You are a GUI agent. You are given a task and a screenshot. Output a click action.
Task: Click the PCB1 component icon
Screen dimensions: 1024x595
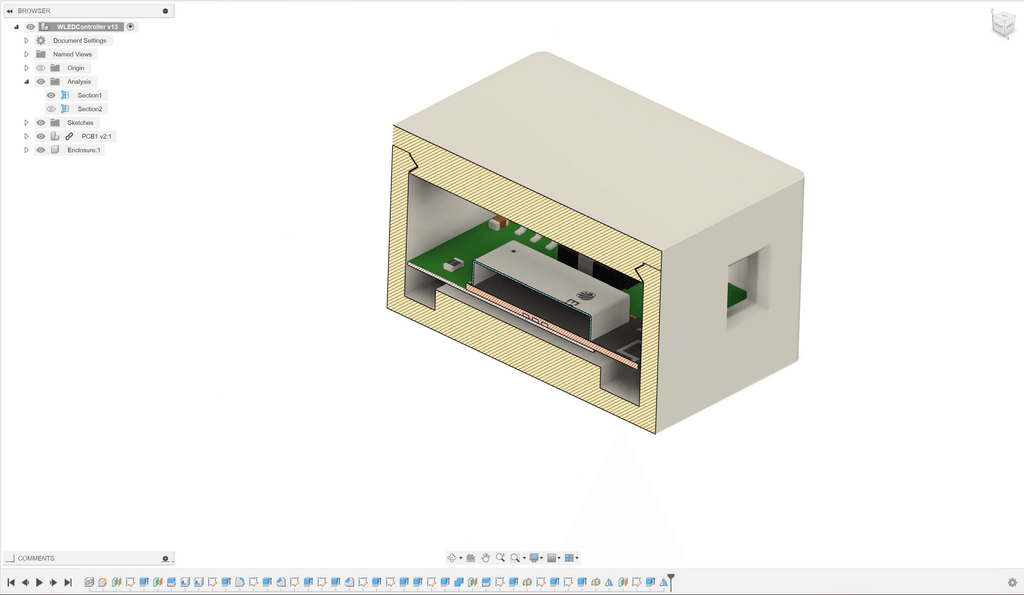click(x=55, y=137)
